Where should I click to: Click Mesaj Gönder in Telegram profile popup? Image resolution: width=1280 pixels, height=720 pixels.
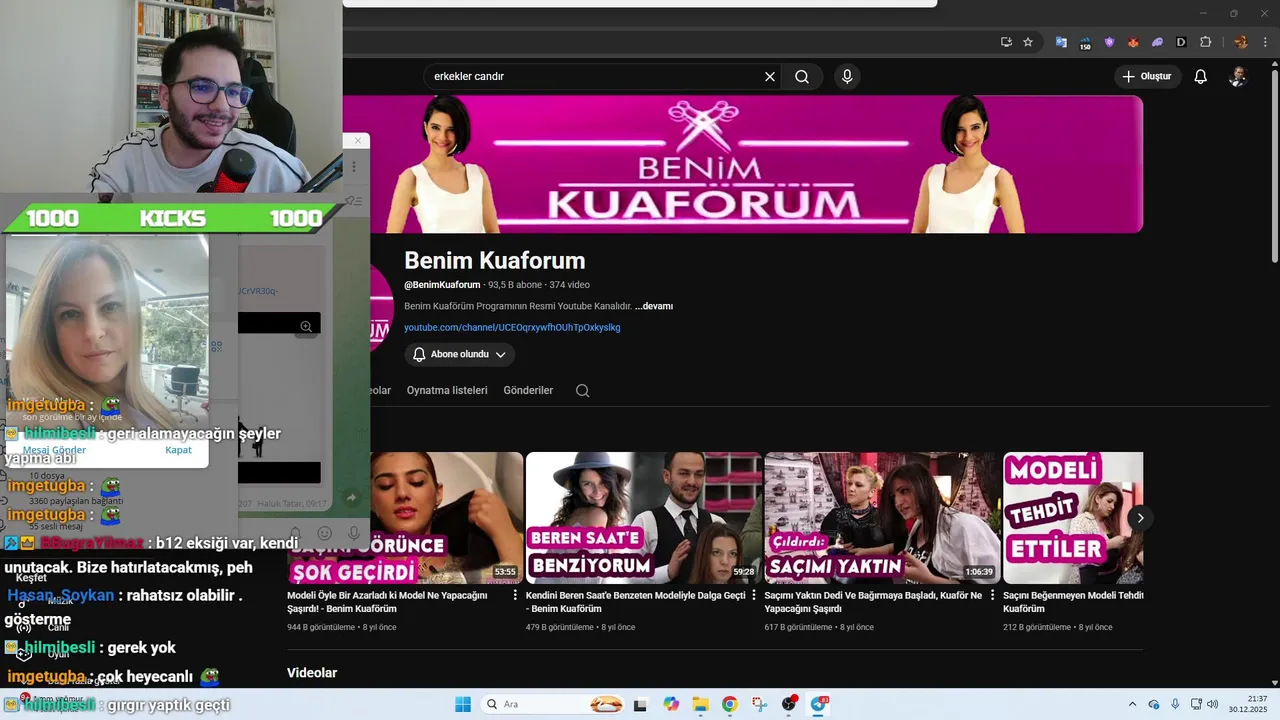pyautogui.click(x=54, y=450)
